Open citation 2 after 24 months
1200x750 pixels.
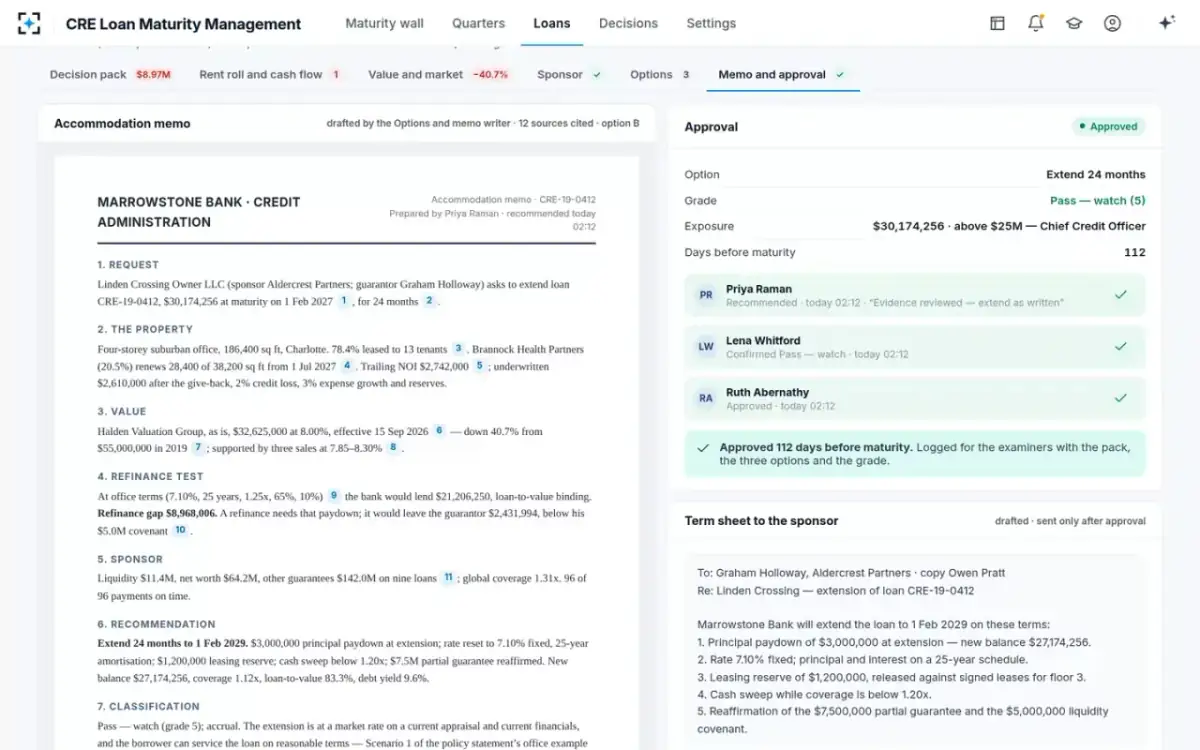pos(429,301)
